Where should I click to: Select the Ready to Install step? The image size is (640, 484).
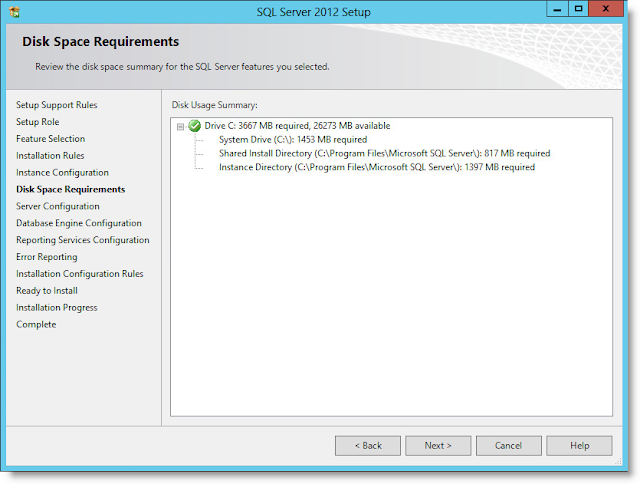tap(47, 291)
